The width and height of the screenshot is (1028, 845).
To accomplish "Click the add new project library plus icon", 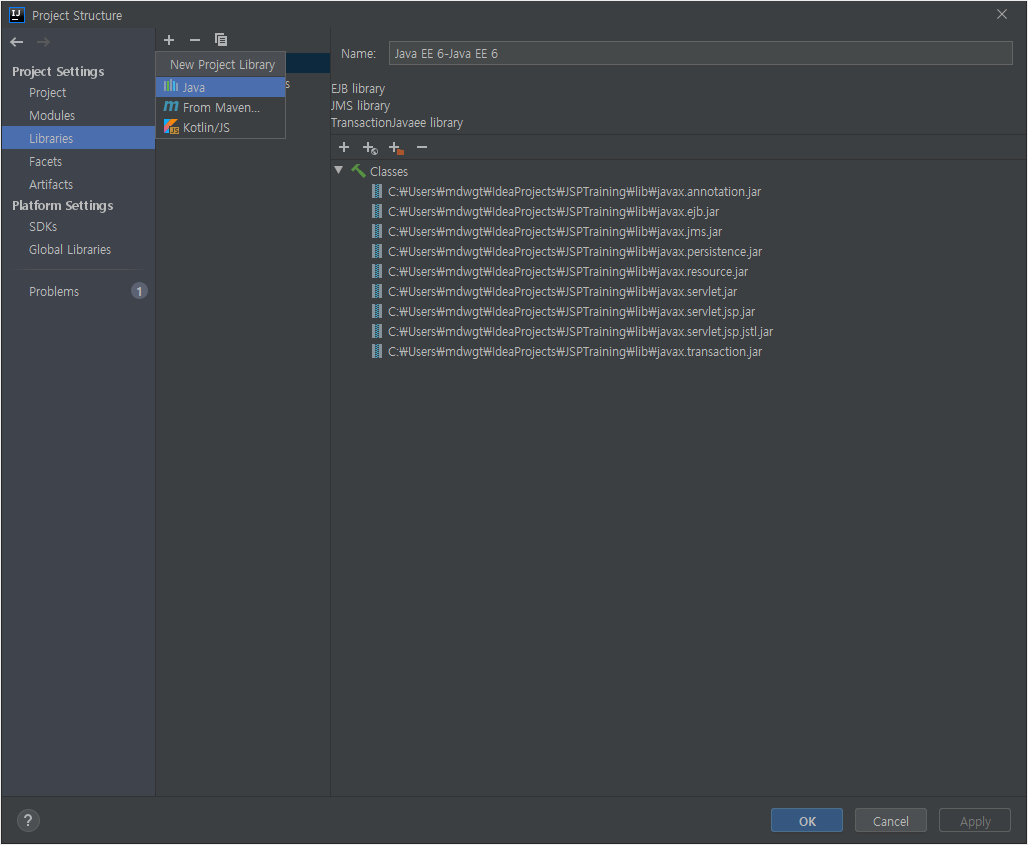I will click(169, 40).
